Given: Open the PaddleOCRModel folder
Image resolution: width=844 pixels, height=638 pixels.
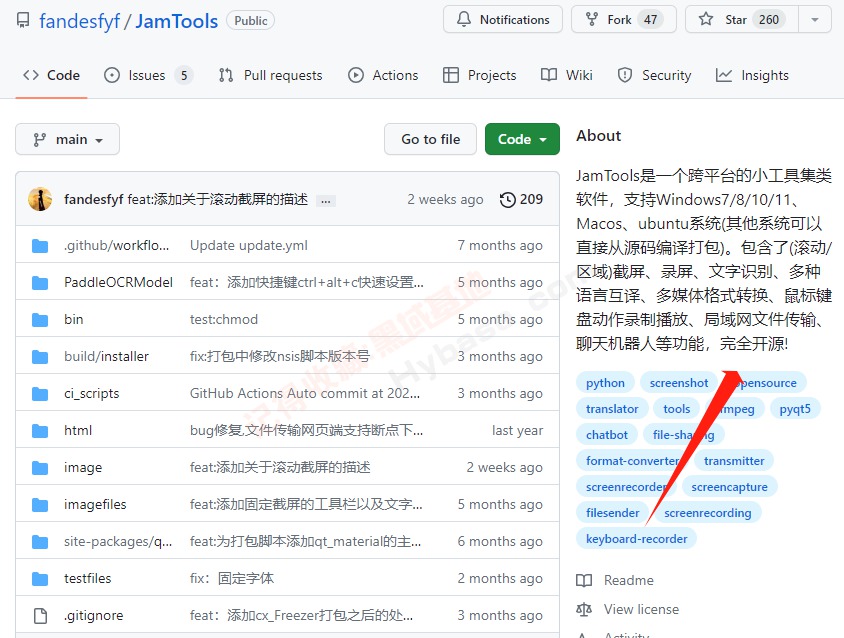Looking at the screenshot, I should pyautogui.click(x=118, y=283).
